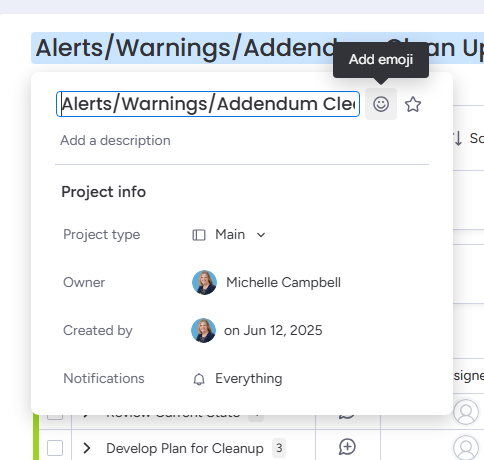484x460 pixels.
Task: Click Michelle Campbell's owner avatar
Action: click(x=204, y=282)
